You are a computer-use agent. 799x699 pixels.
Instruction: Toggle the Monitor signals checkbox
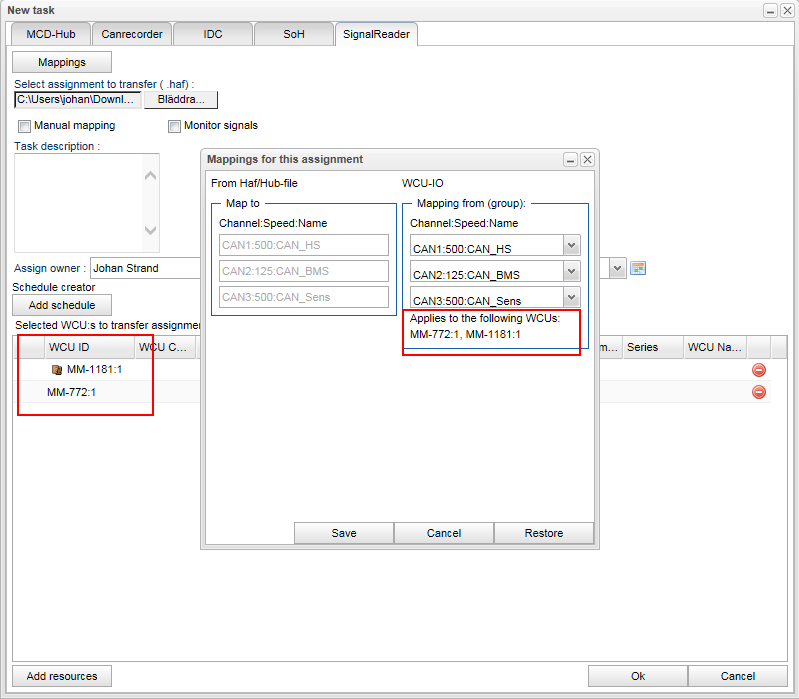point(175,126)
